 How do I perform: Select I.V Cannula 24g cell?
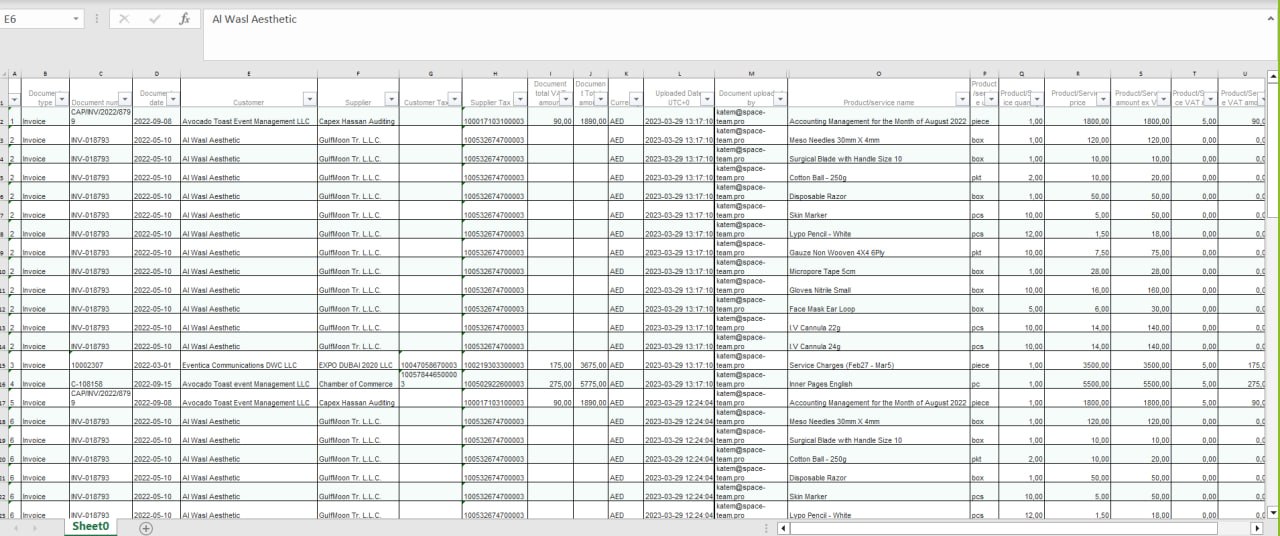point(878,341)
